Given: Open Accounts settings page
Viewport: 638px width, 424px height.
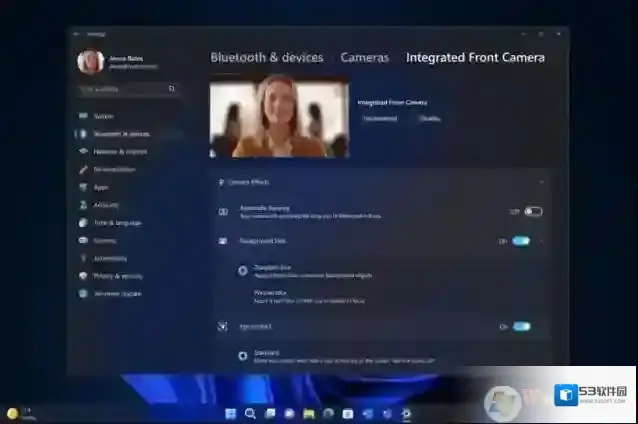Looking at the screenshot, I should coord(106,205).
